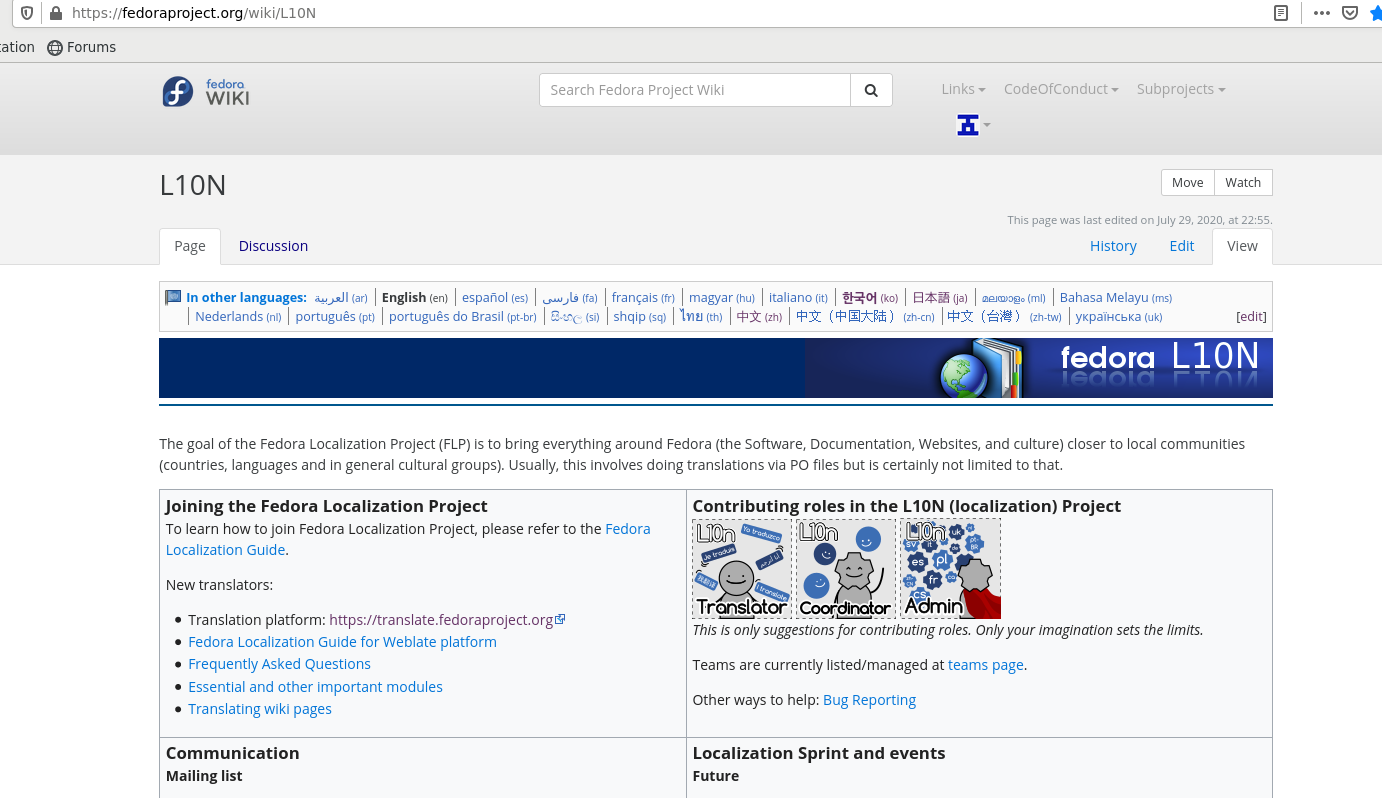The width and height of the screenshot is (1382, 798).
Task: Switch to the Page tab
Action: click(x=190, y=246)
